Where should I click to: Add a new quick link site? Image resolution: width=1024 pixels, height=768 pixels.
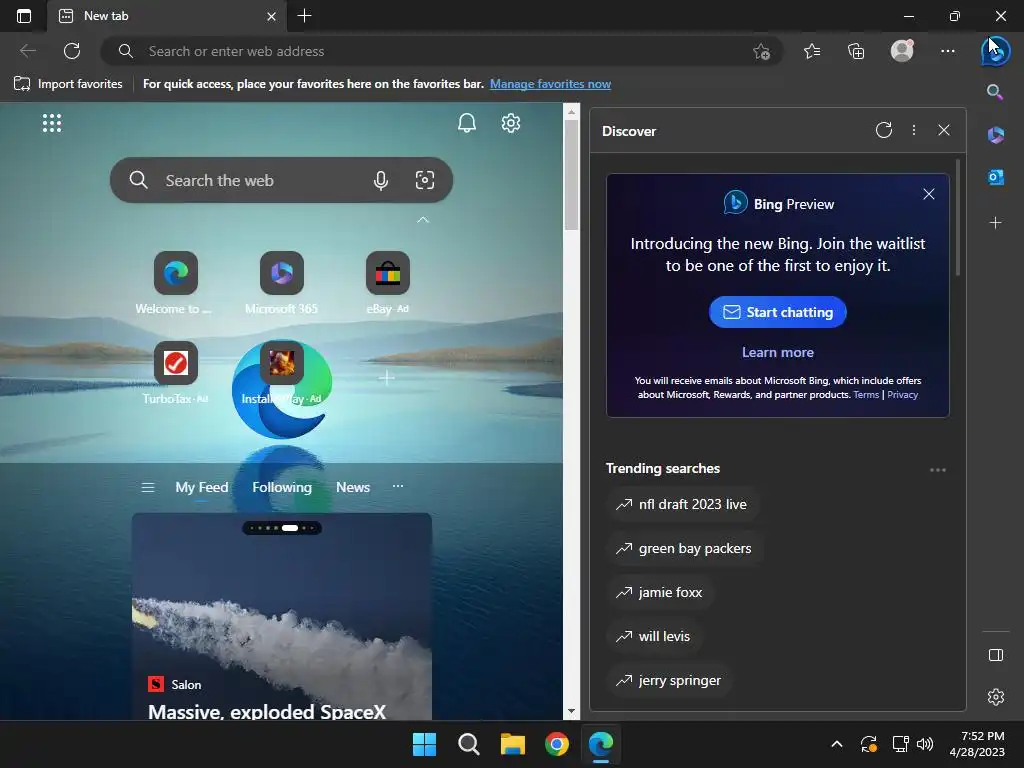[x=387, y=377]
